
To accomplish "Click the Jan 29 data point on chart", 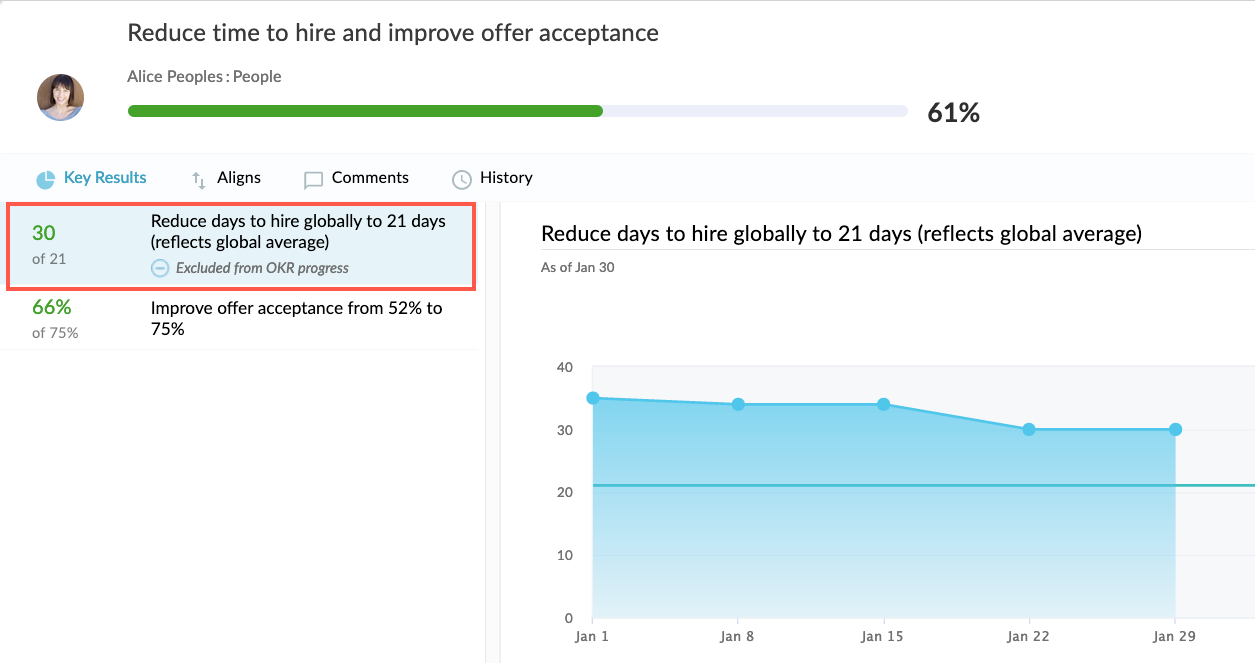I will coord(1175,429).
